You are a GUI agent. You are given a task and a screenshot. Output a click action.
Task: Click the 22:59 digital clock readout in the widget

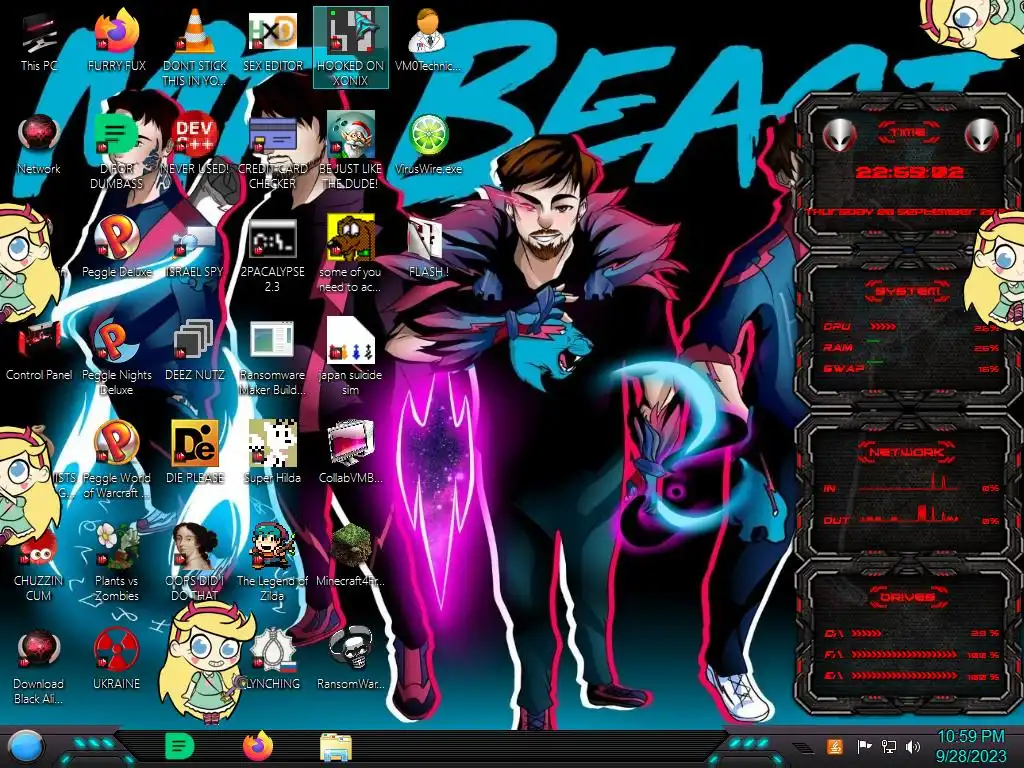click(x=909, y=172)
